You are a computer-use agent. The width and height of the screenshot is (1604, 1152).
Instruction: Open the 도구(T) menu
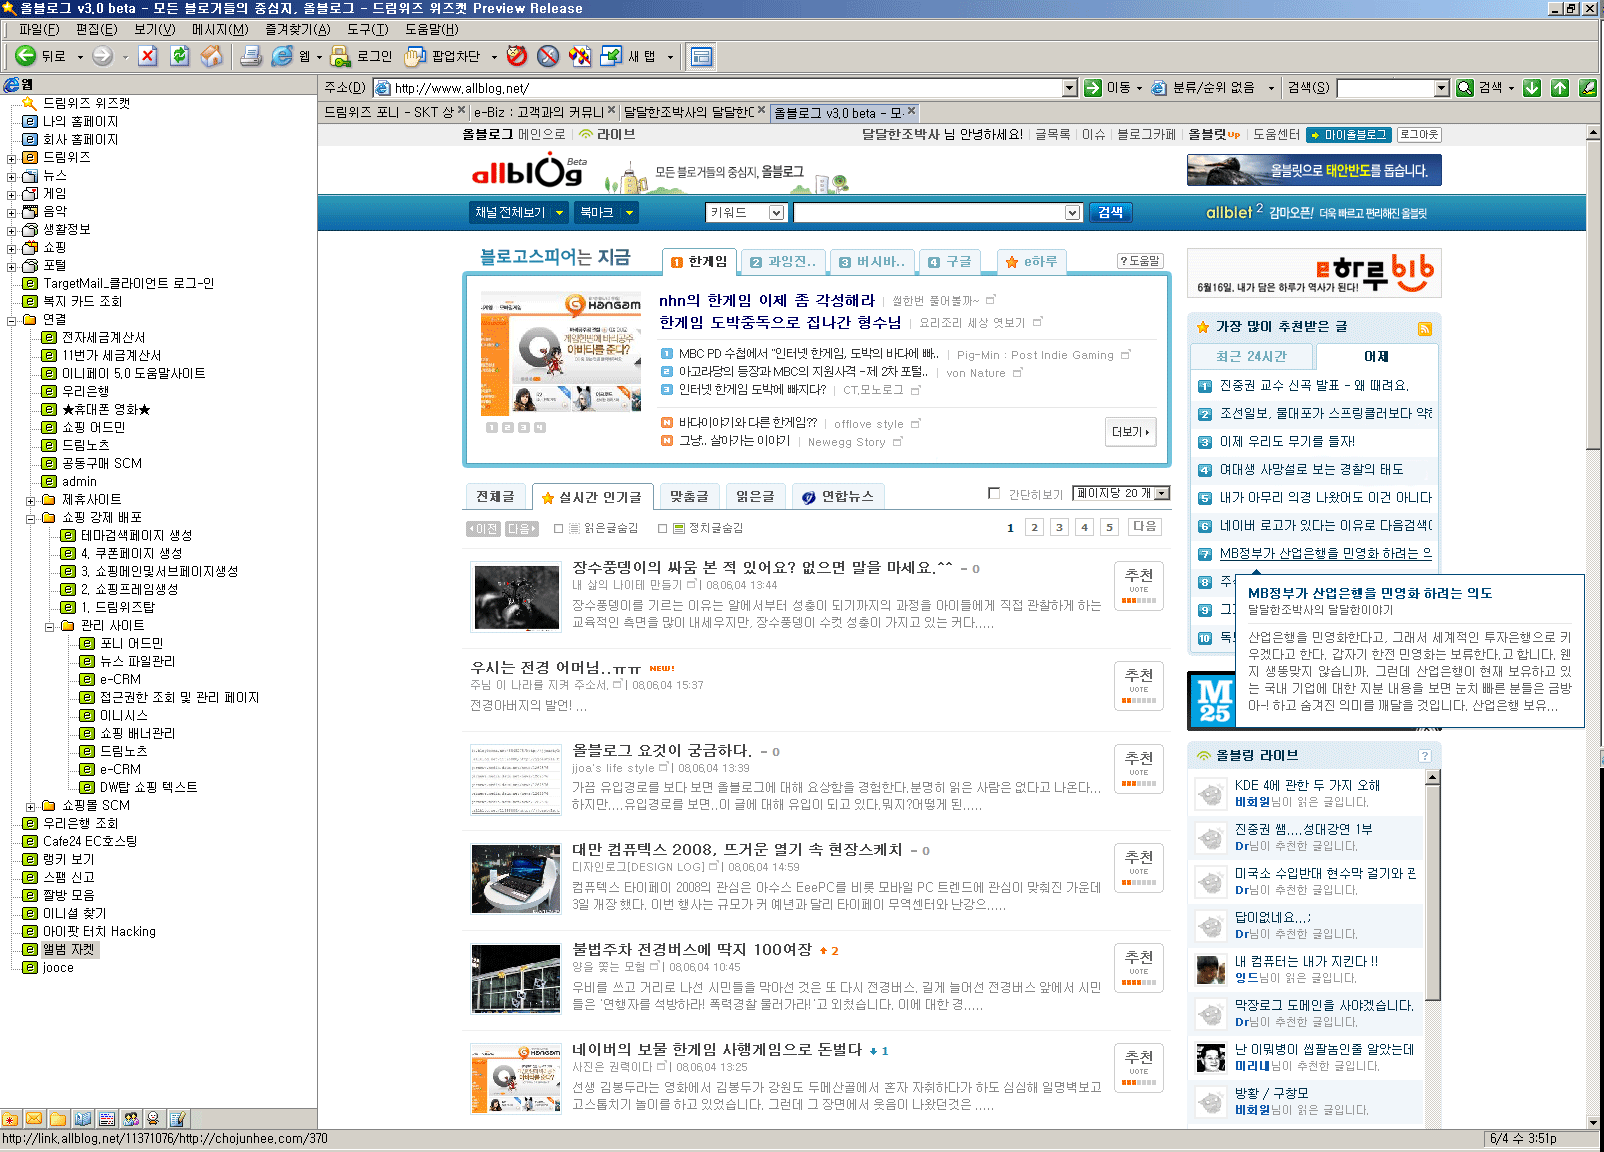click(x=367, y=29)
